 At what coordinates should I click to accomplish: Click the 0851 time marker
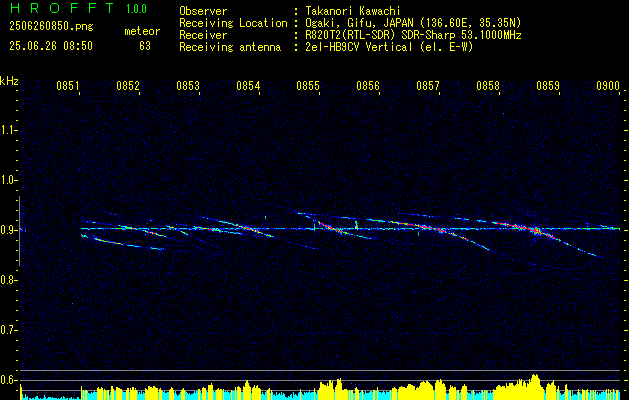pyautogui.click(x=68, y=85)
